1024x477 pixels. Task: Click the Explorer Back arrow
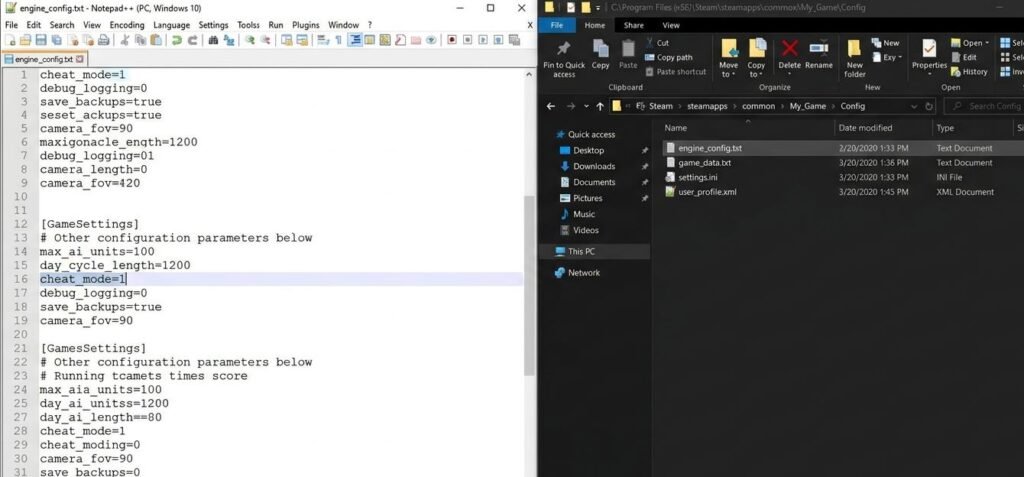[x=551, y=106]
